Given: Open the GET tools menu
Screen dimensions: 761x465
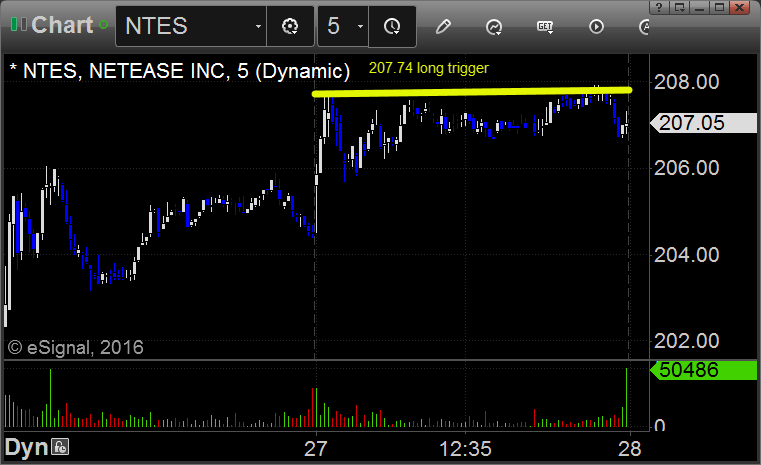Looking at the screenshot, I should point(545,27).
